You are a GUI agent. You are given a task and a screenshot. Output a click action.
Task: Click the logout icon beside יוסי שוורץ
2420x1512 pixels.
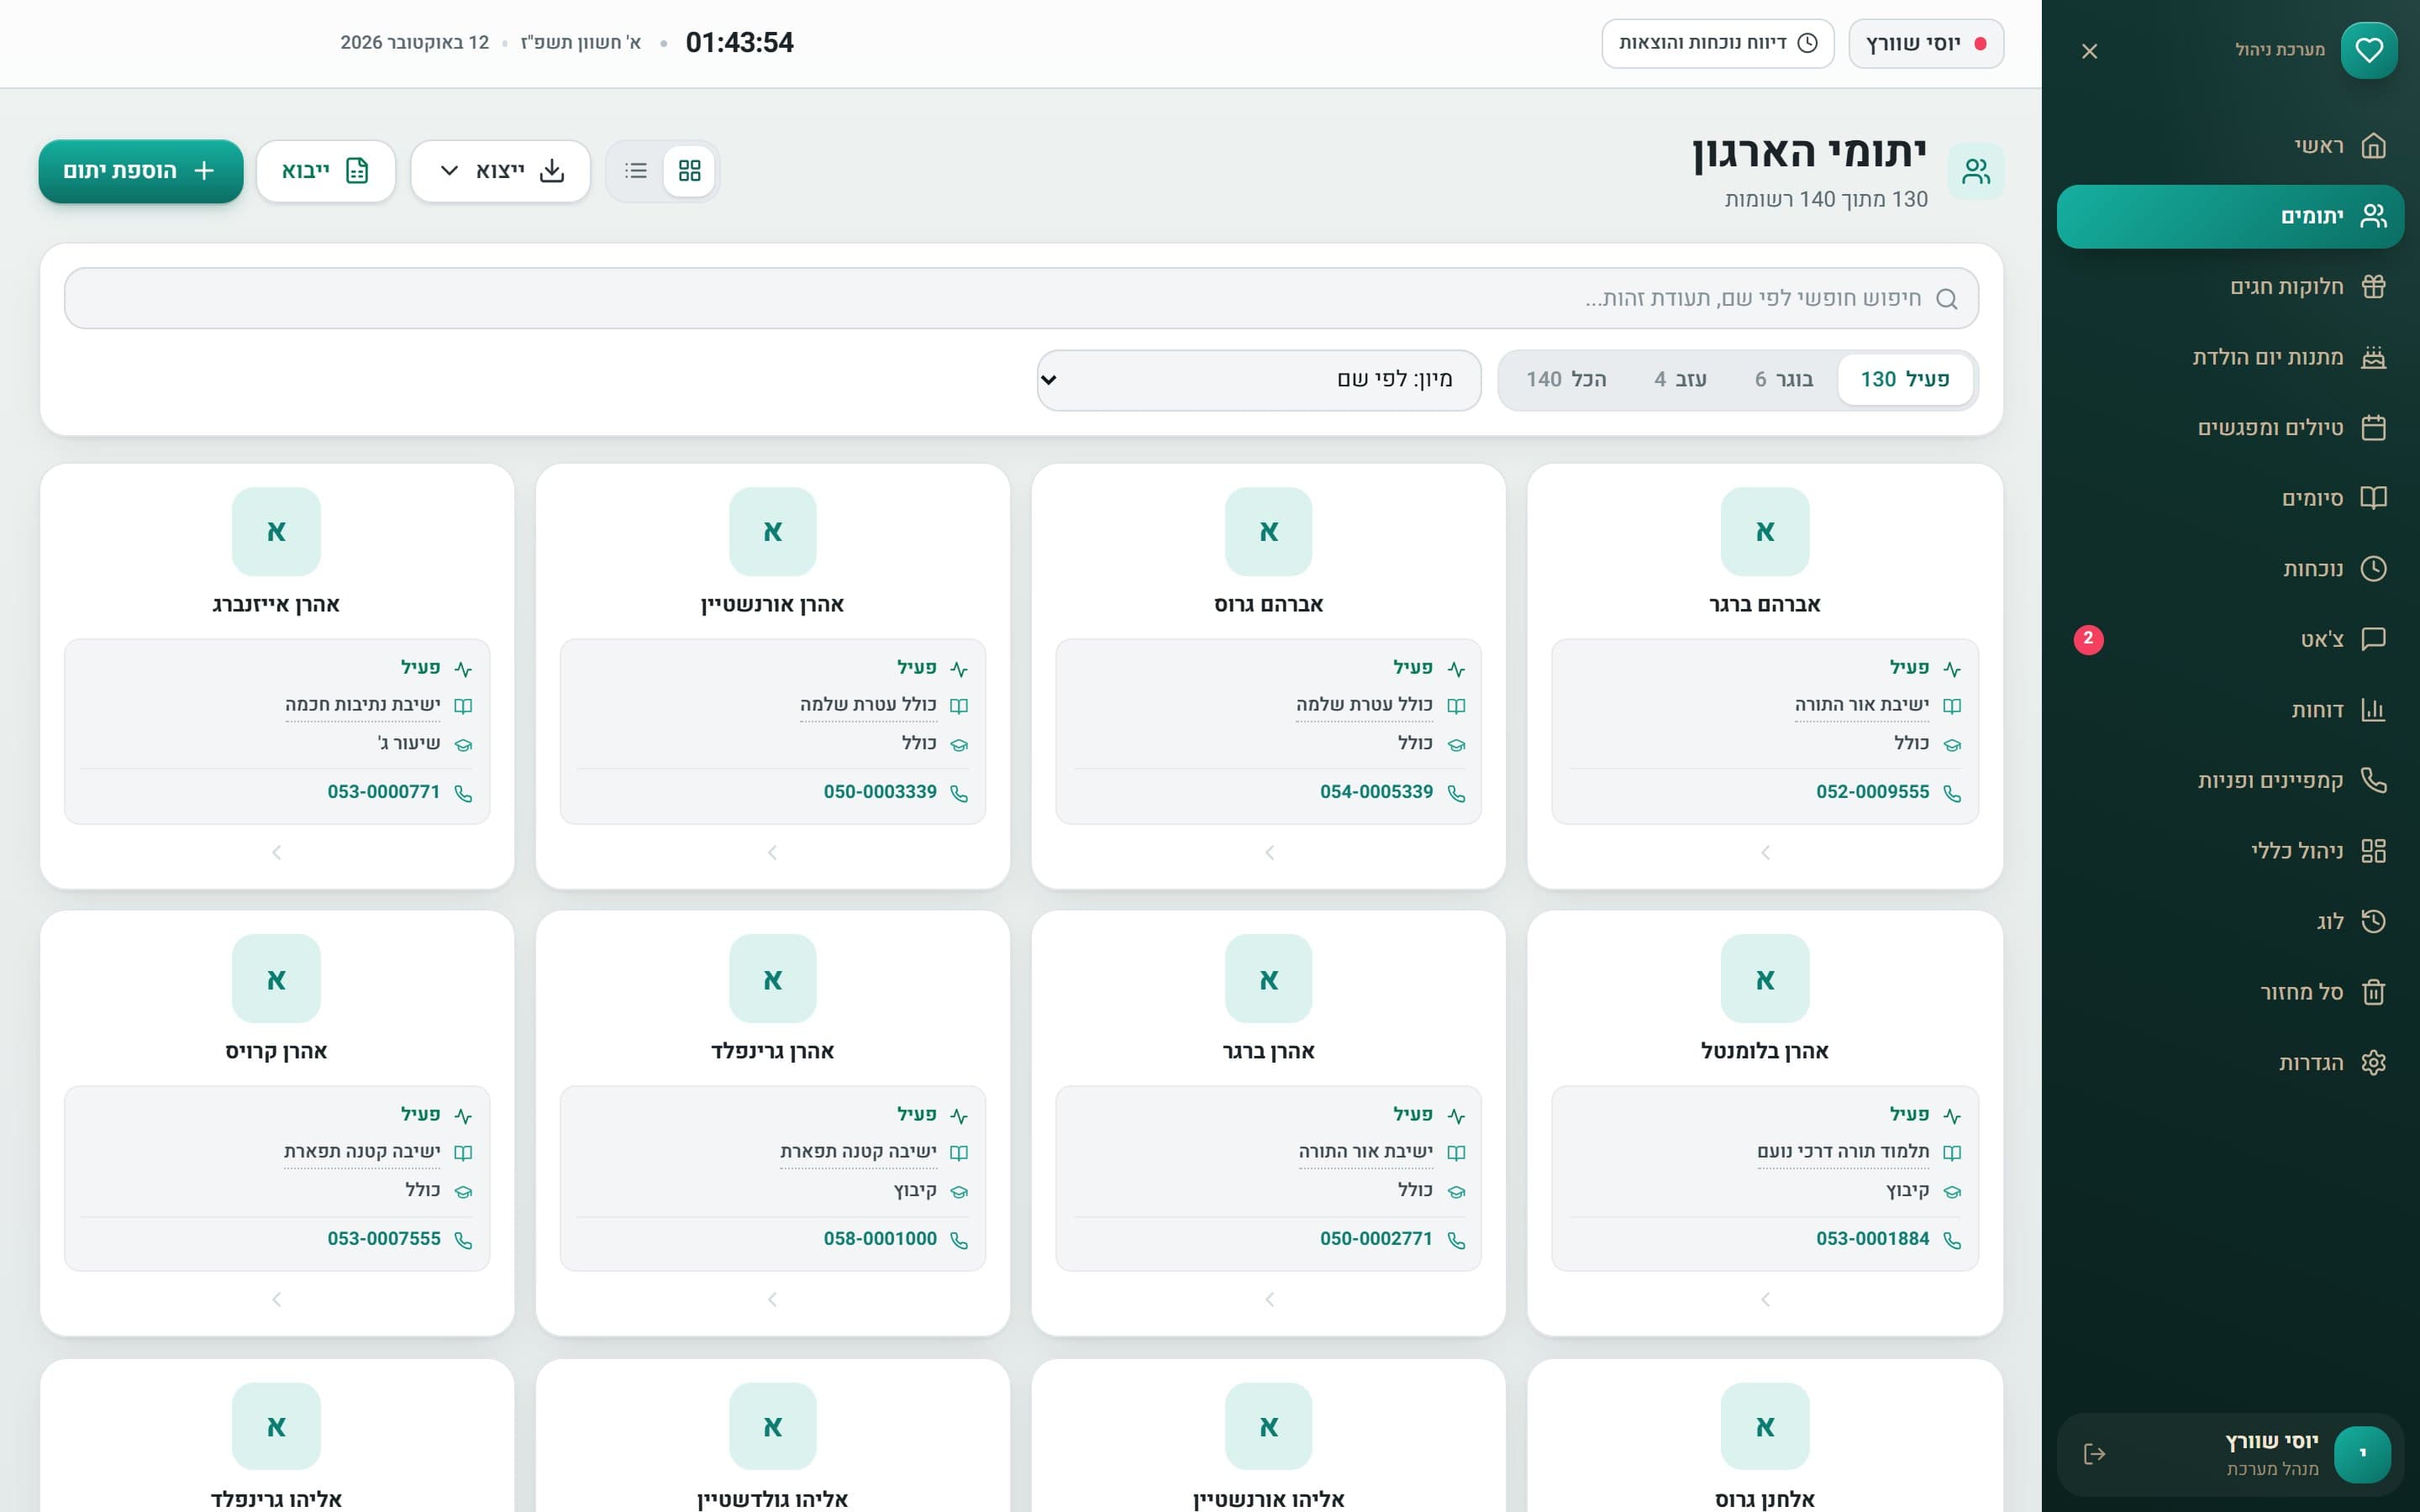2094,1454
